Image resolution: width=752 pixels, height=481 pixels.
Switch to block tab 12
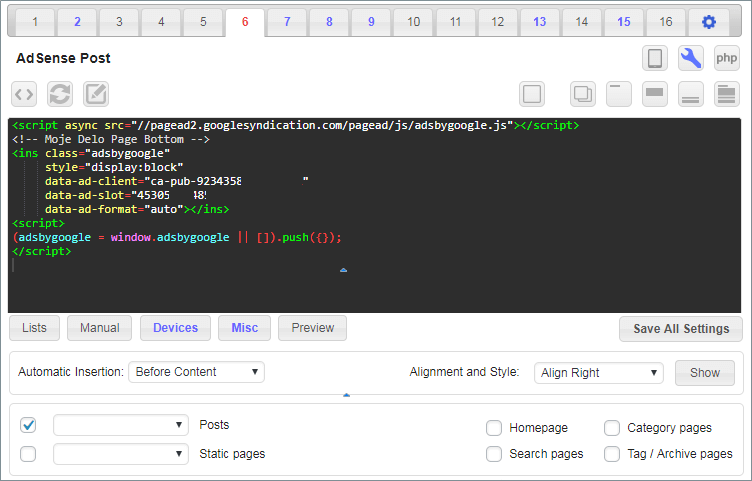[x=497, y=22]
